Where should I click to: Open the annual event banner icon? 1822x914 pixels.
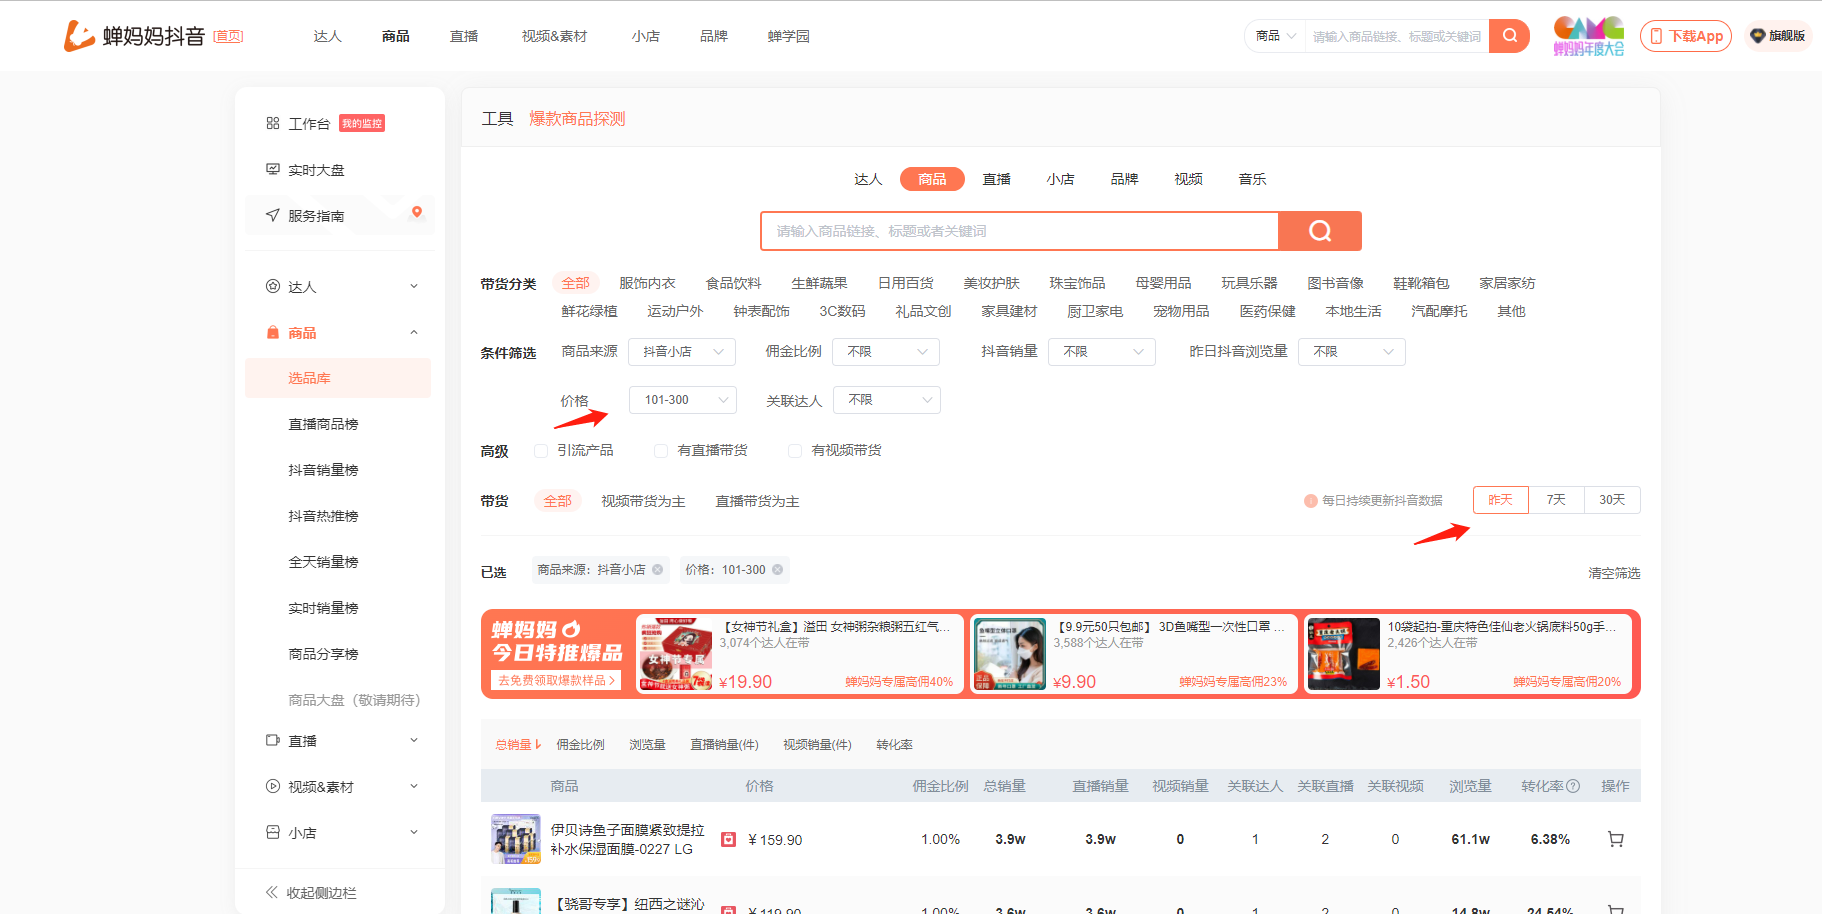pyautogui.click(x=1588, y=36)
